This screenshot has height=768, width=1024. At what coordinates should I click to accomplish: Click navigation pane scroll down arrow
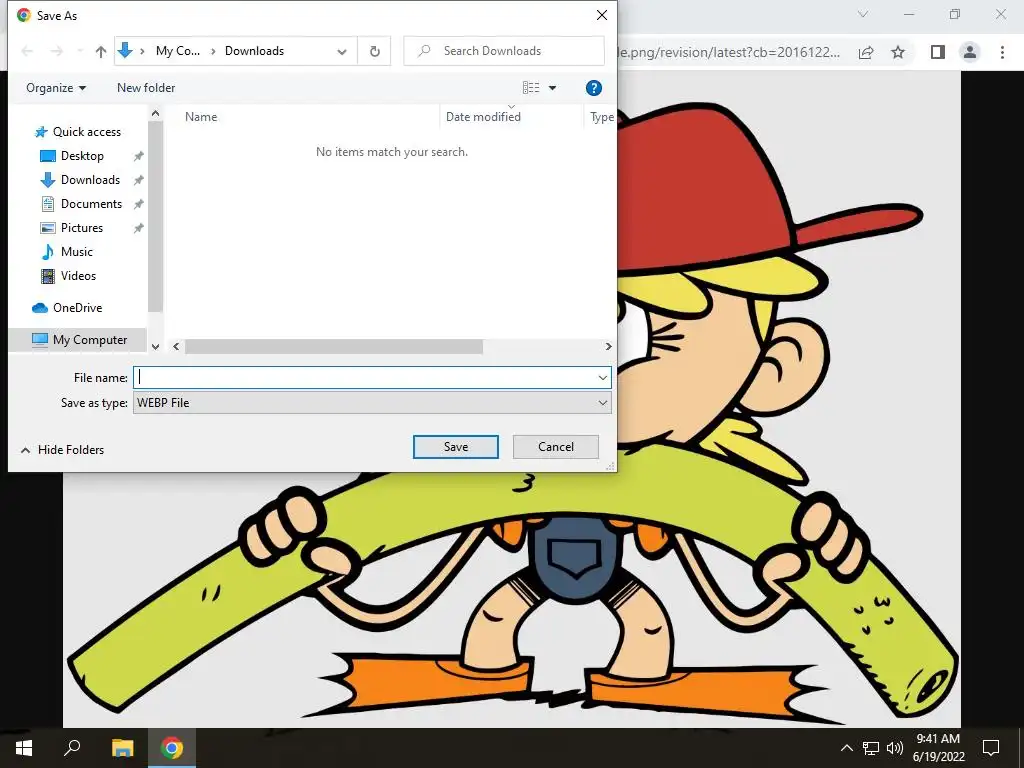pyautogui.click(x=155, y=347)
